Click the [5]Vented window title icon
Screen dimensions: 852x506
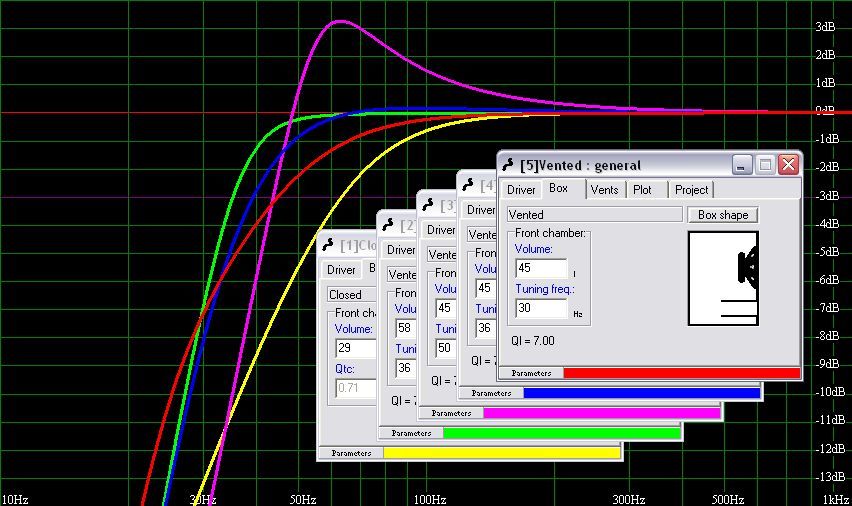pyautogui.click(x=508, y=164)
